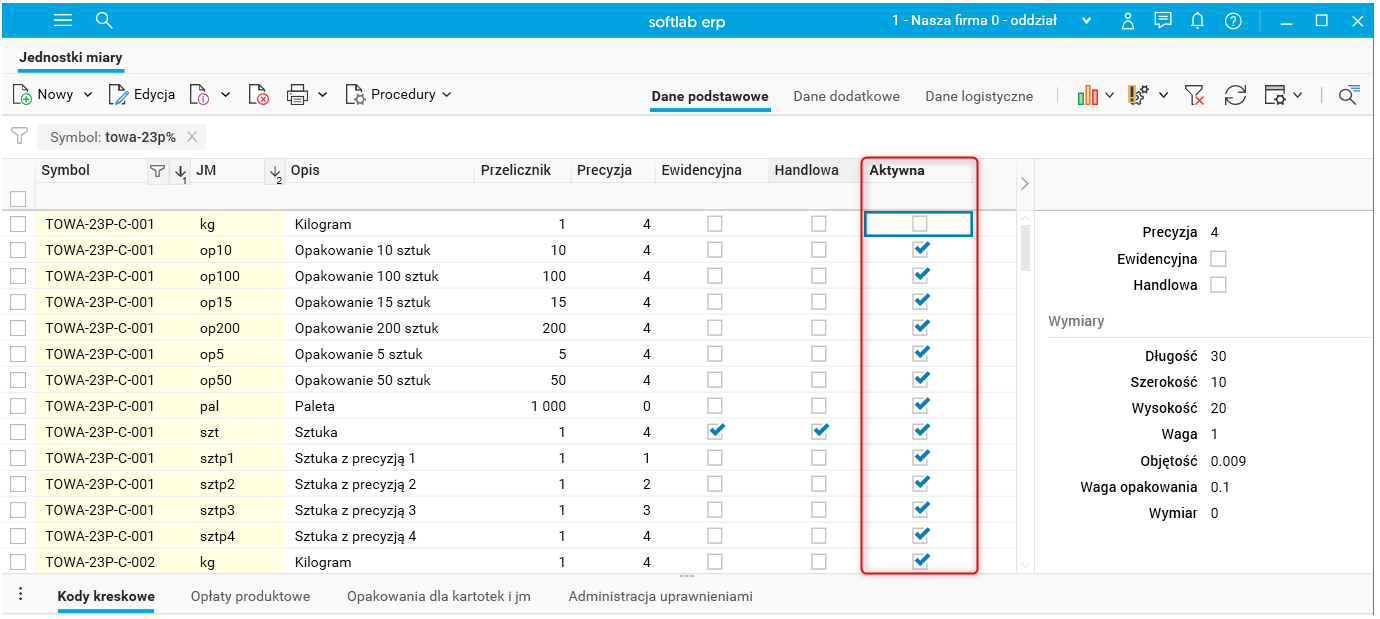Click the filter icon in Symbol column header
Viewport: 1380px width, 619px height.
(x=157, y=172)
